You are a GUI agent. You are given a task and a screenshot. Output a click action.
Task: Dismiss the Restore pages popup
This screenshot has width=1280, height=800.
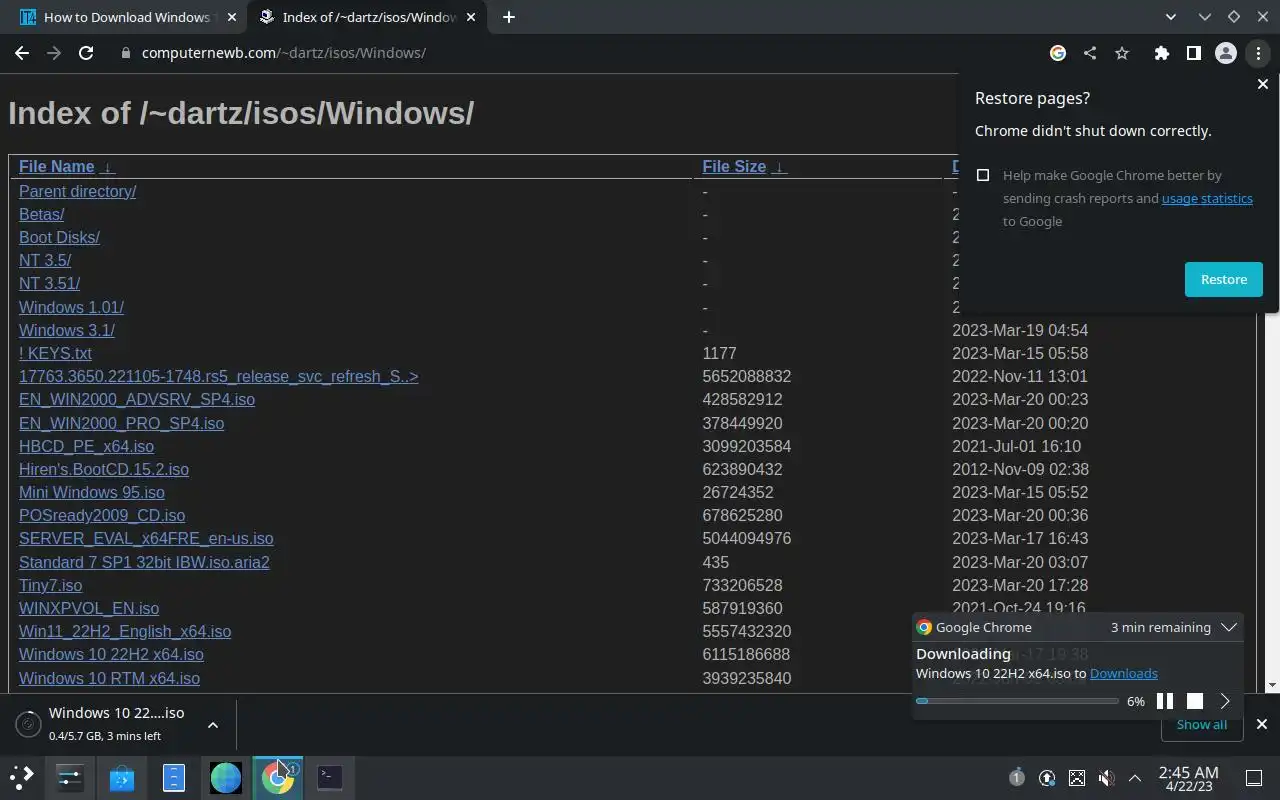coord(1262,85)
